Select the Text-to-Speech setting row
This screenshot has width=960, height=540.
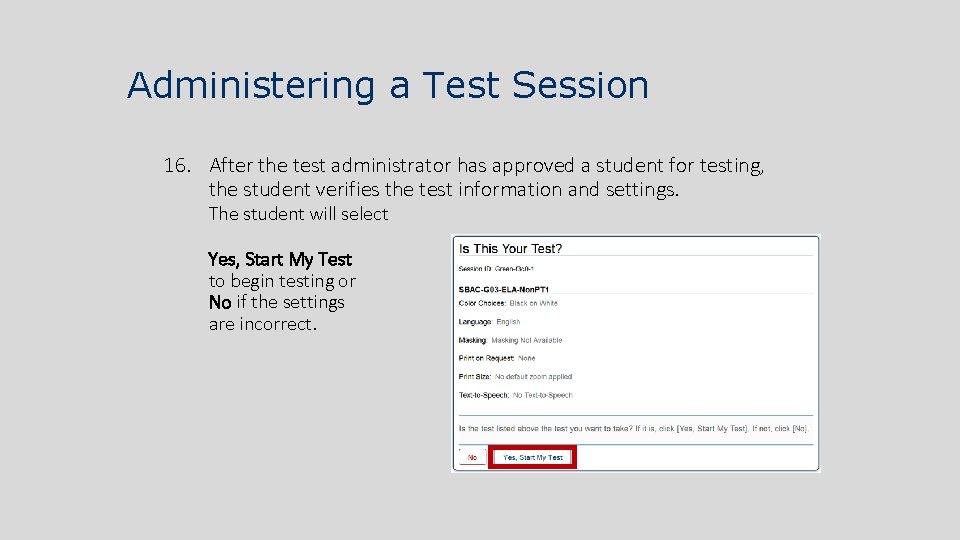(x=515, y=395)
